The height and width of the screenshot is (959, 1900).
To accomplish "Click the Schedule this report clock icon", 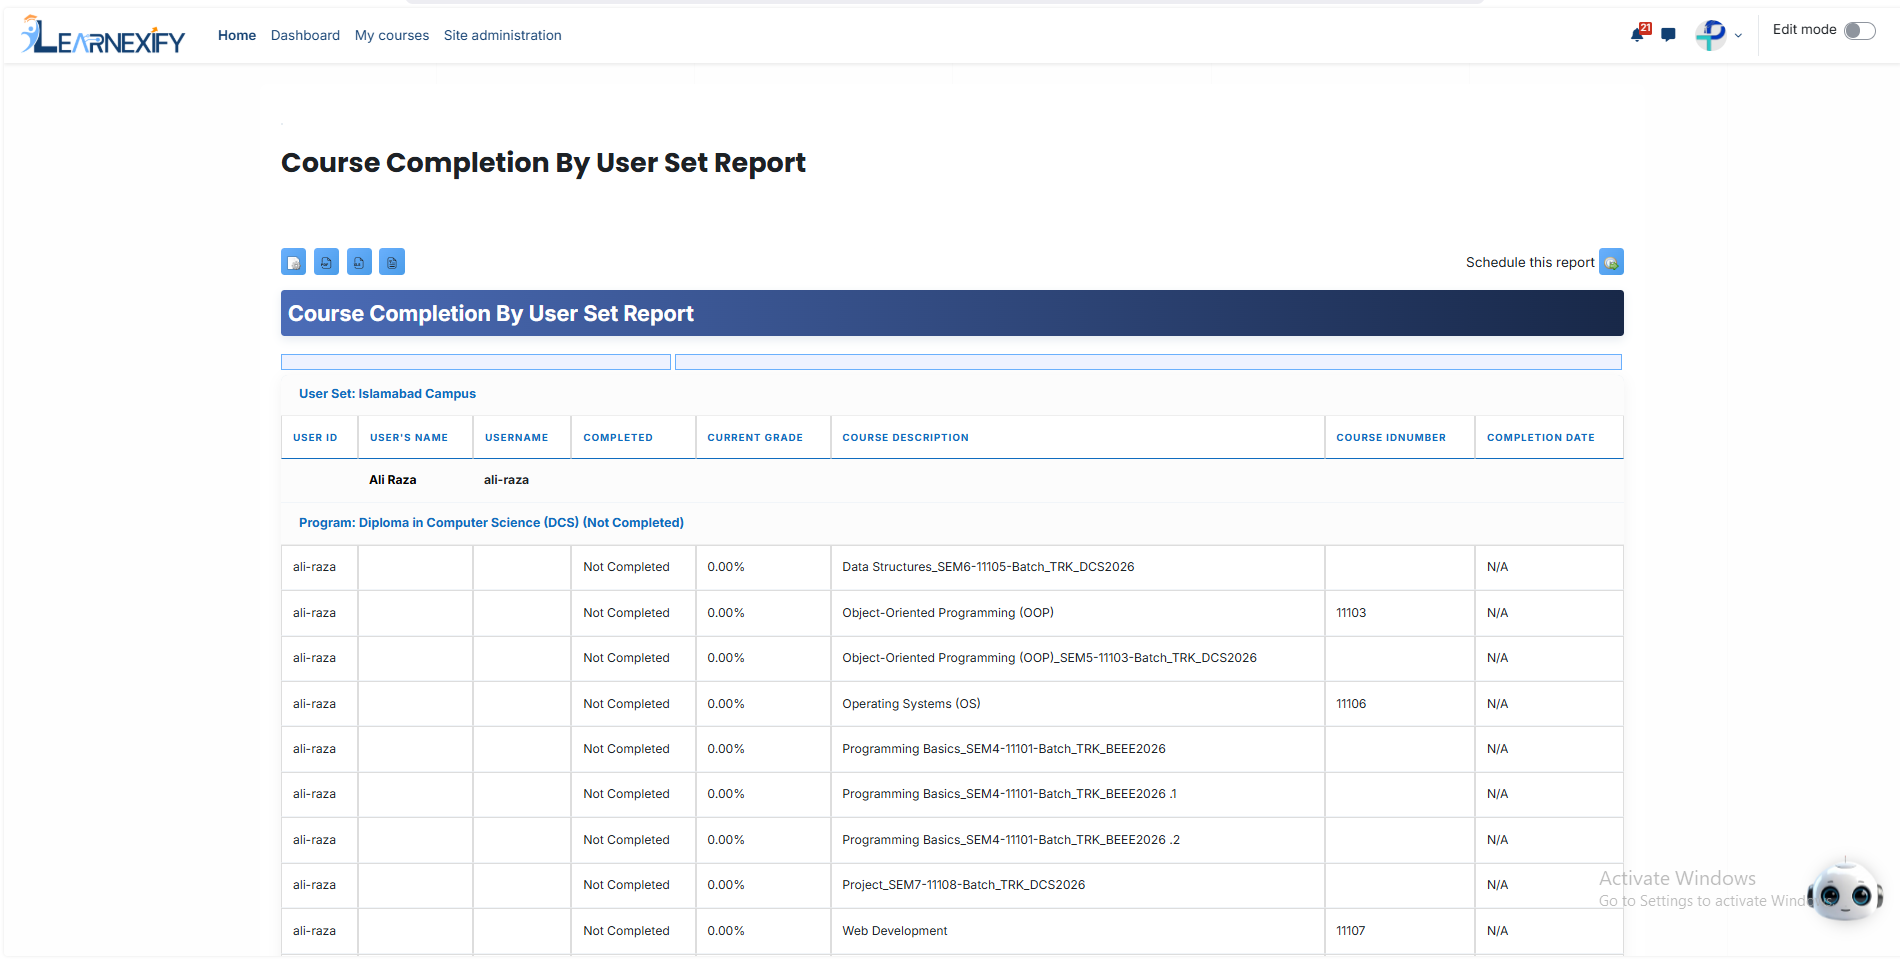I will 1611,262.
